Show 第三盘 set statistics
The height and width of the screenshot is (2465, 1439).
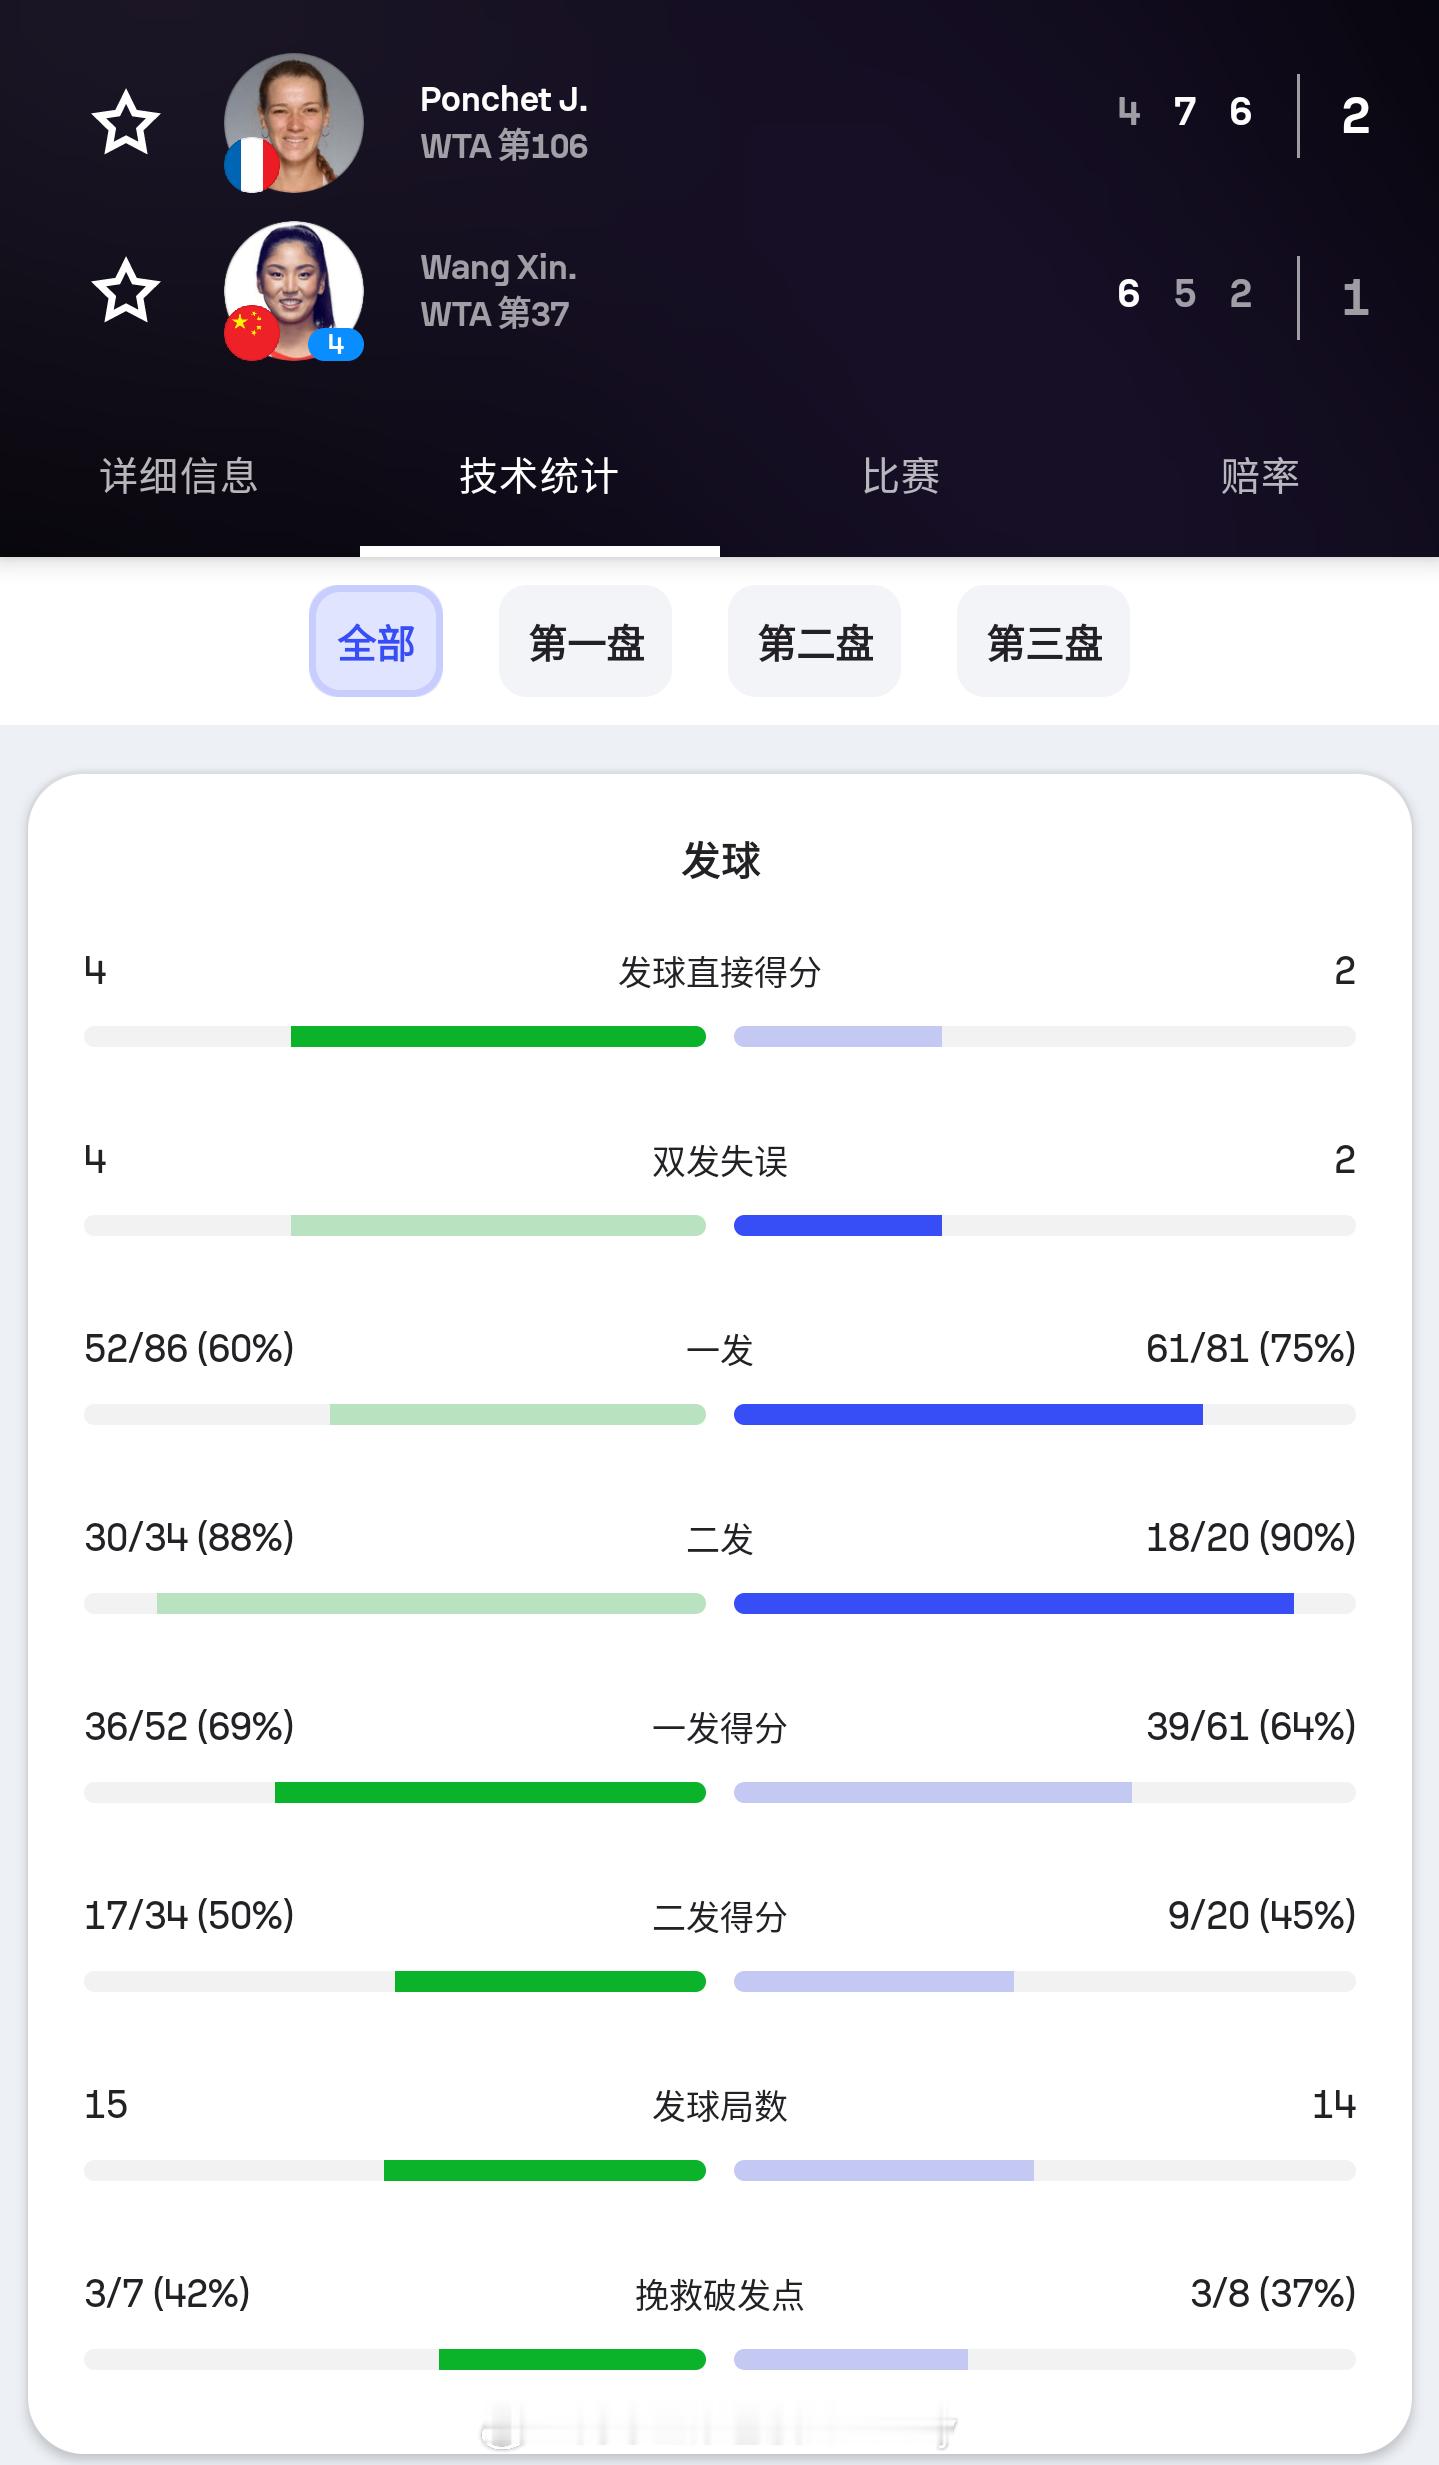click(1044, 641)
